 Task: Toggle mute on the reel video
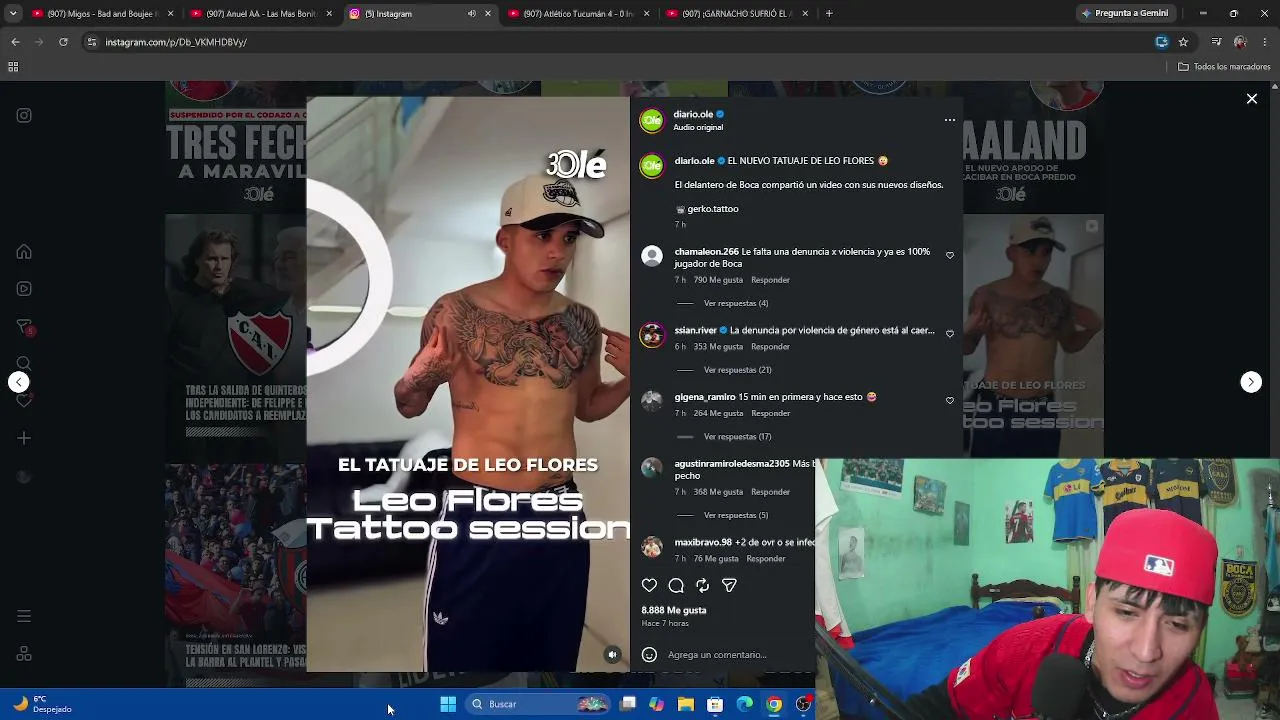tap(613, 655)
